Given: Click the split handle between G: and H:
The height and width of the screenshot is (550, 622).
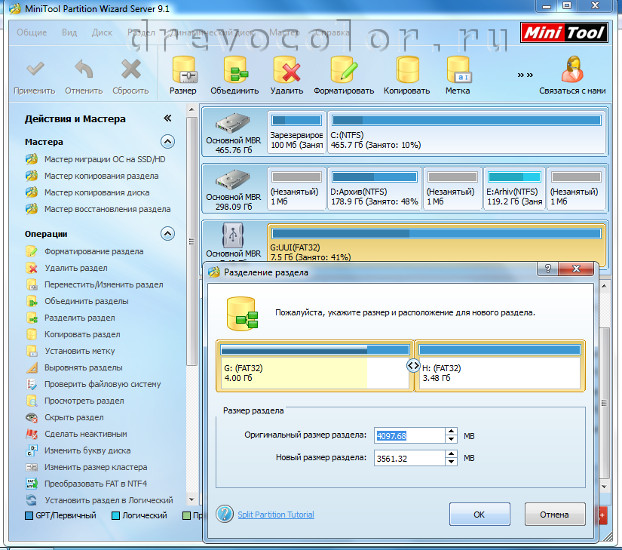Looking at the screenshot, I should click(413, 365).
